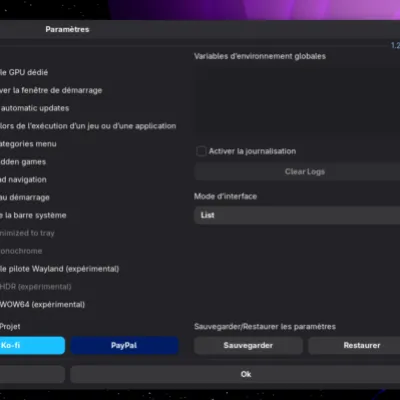Open the 'Mode d'interface' List dropdown
The width and height of the screenshot is (400, 400).
tap(297, 215)
